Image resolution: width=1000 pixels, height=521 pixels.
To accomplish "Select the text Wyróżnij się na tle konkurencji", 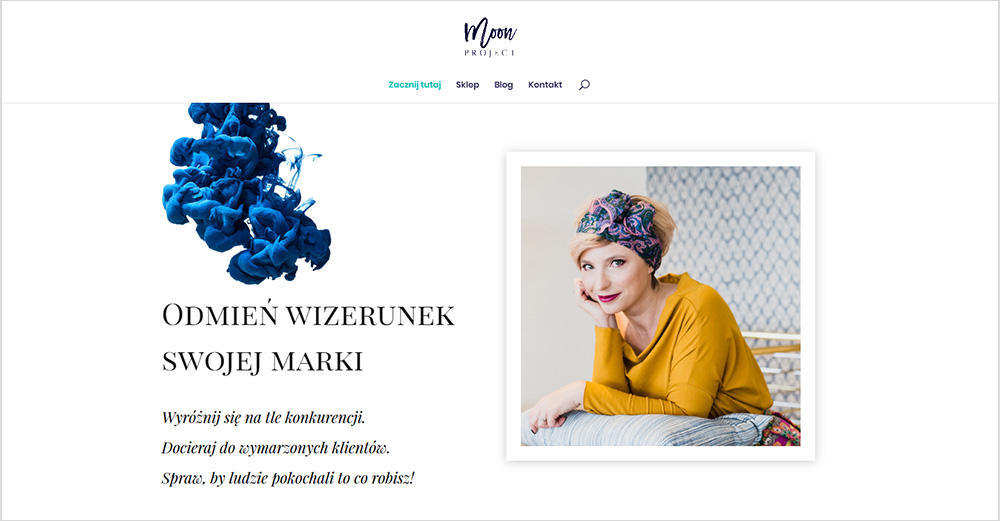I will click(263, 418).
